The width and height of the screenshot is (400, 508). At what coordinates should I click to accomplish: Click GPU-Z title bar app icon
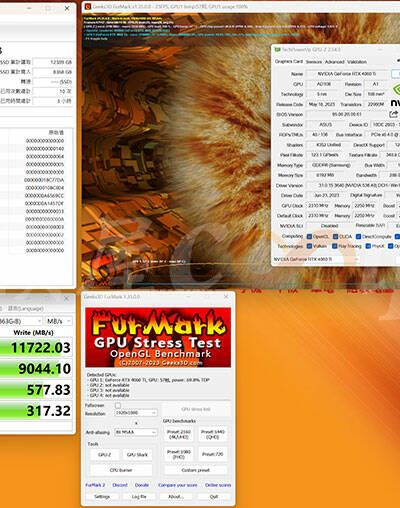(x=277, y=50)
